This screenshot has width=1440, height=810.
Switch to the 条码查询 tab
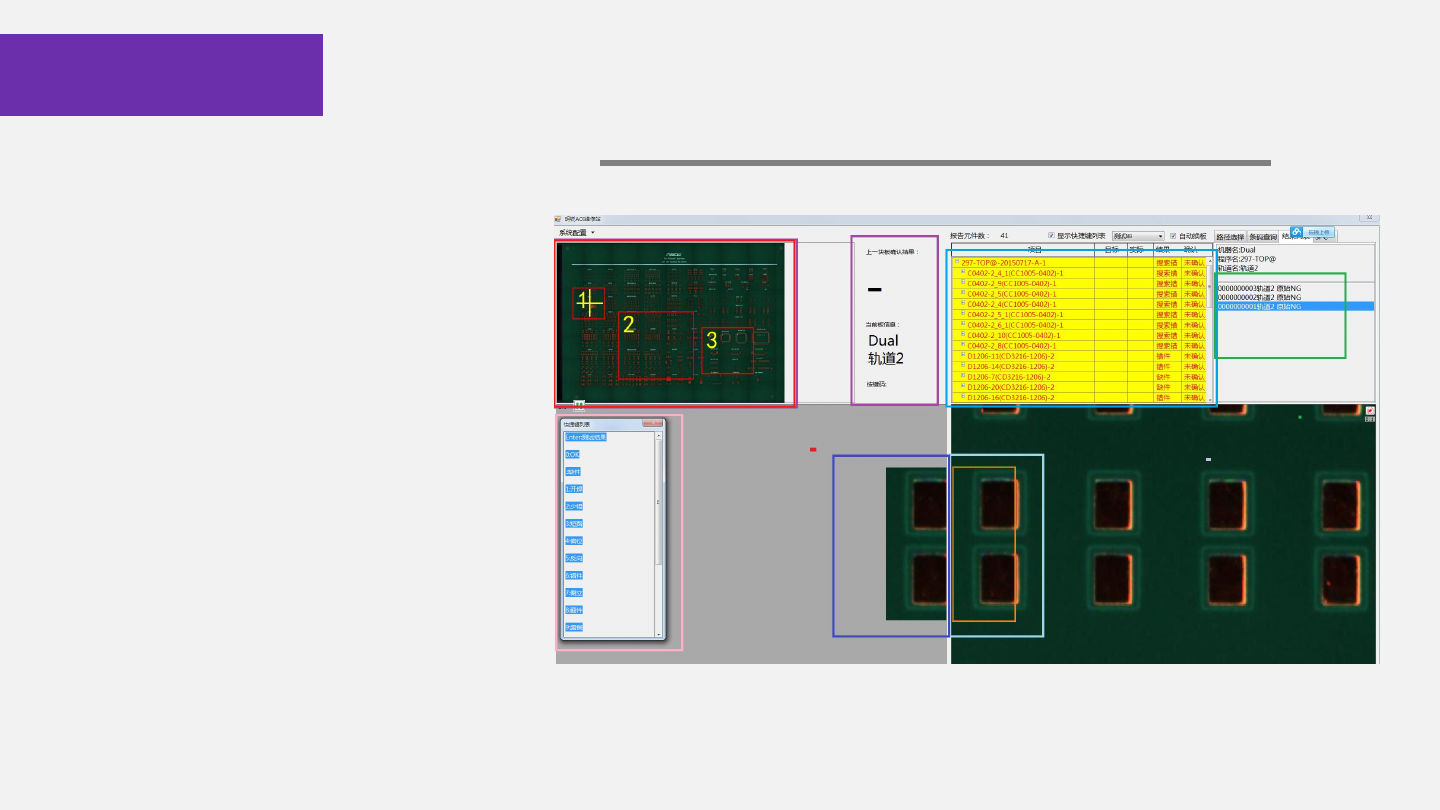click(1263, 237)
